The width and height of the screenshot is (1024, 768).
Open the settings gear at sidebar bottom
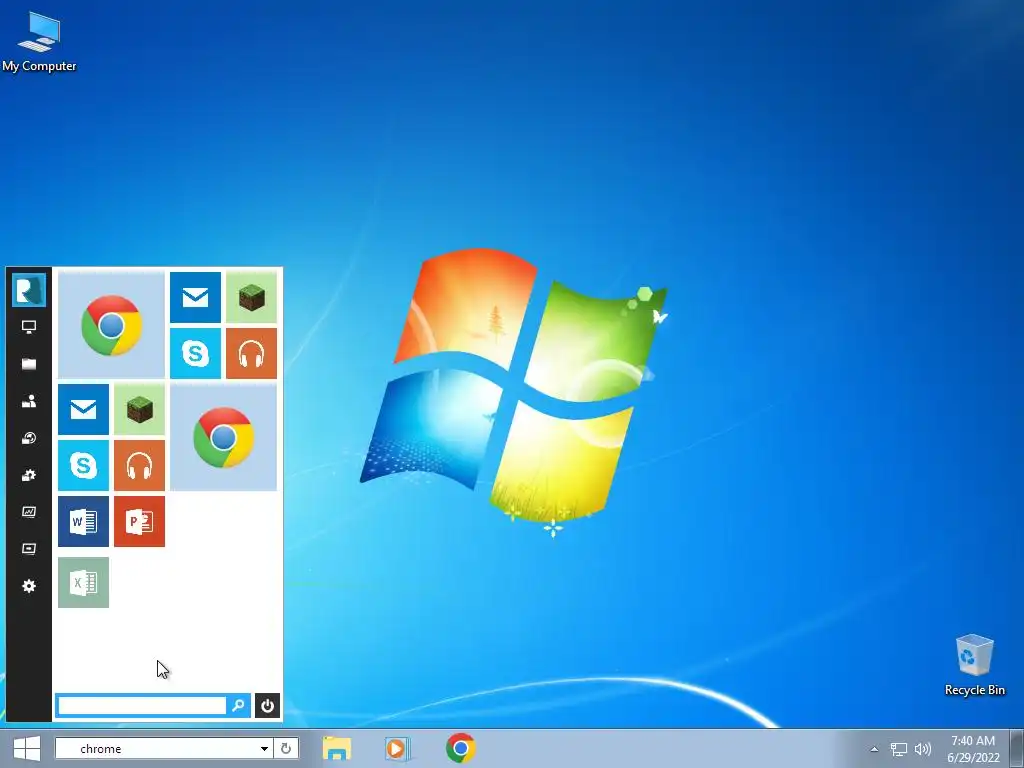(29, 586)
